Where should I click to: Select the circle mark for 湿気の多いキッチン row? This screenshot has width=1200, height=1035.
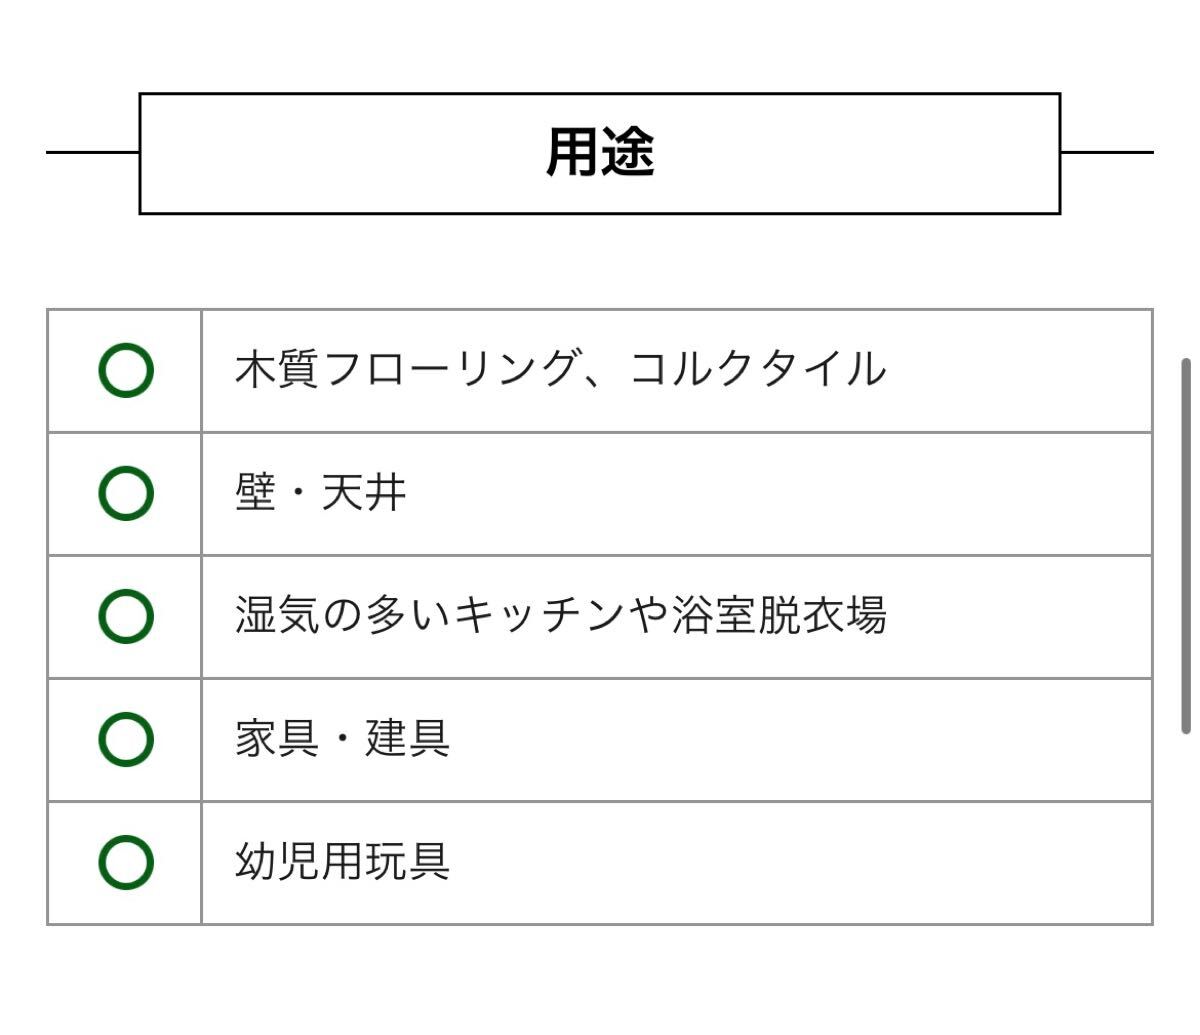tap(126, 617)
